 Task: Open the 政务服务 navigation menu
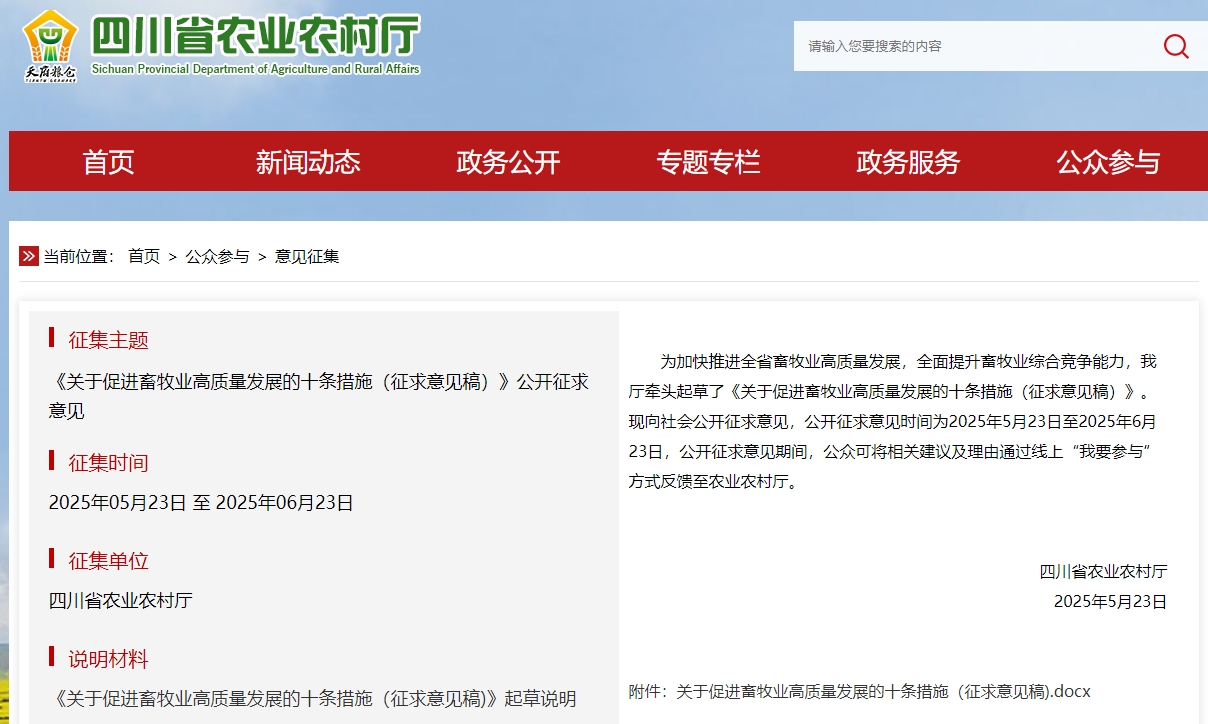pyautogui.click(x=906, y=161)
